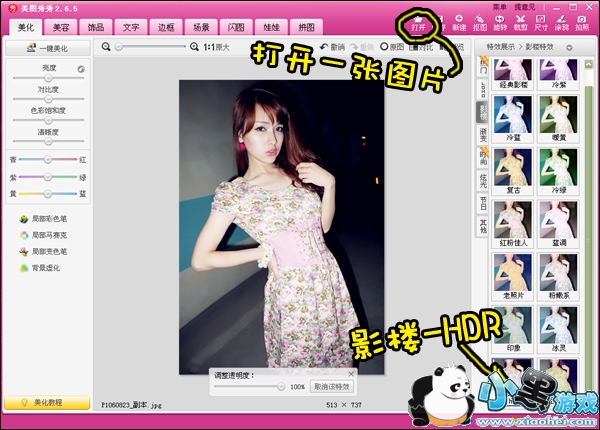The image size is (600, 430).
Task: Toggle 原图 original view
Action: tap(392, 47)
